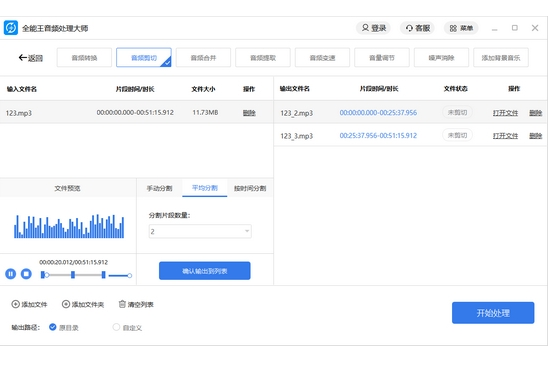Select the 按时间分割 split mode tab
This screenshot has width=548, height=367.
click(250, 188)
